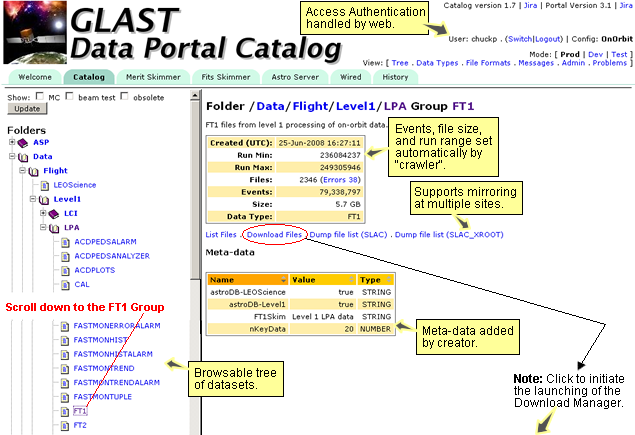Open the Wired tab

[351, 77]
